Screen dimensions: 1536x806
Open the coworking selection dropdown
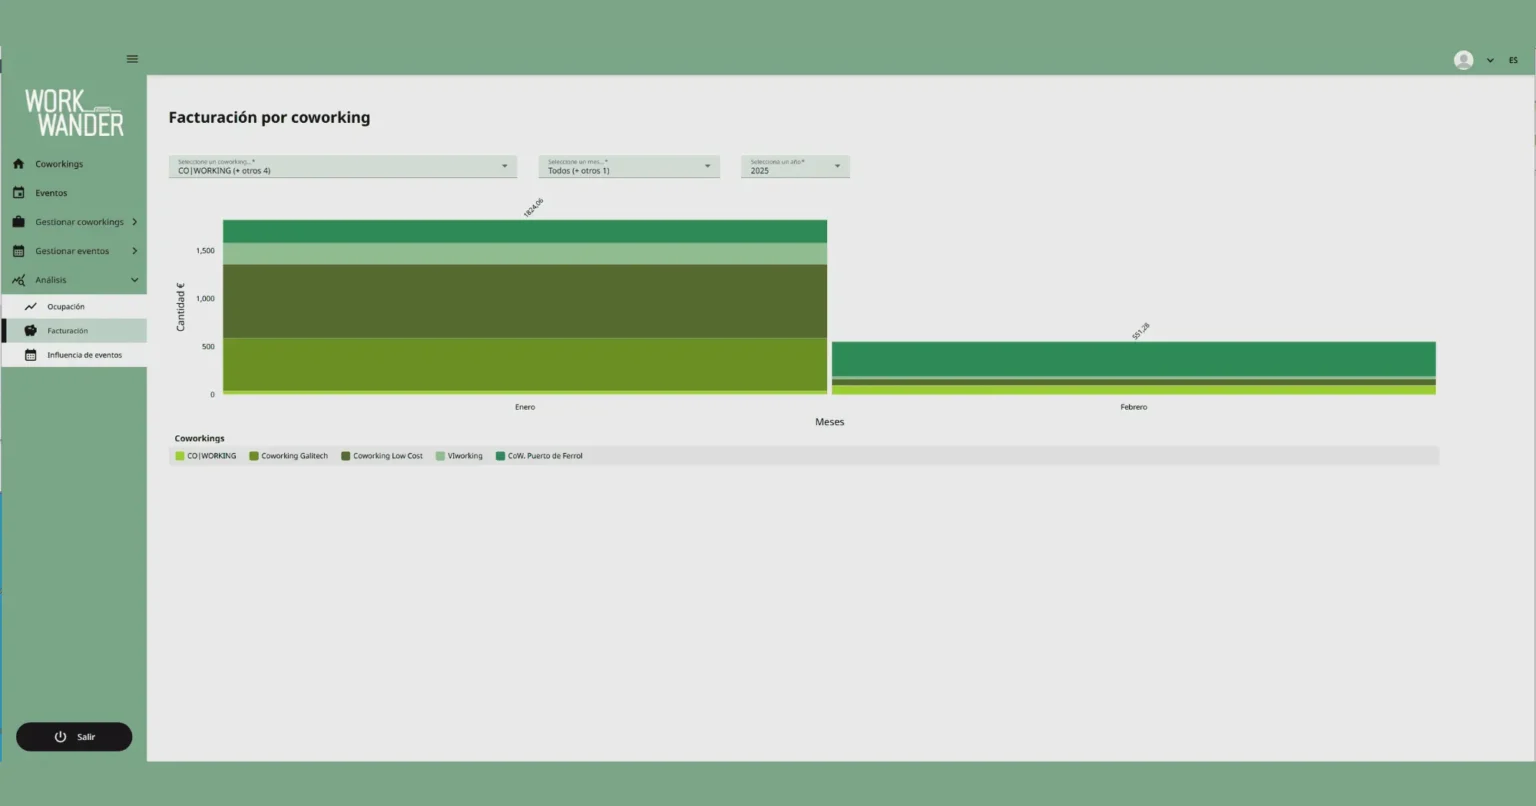tap(342, 166)
